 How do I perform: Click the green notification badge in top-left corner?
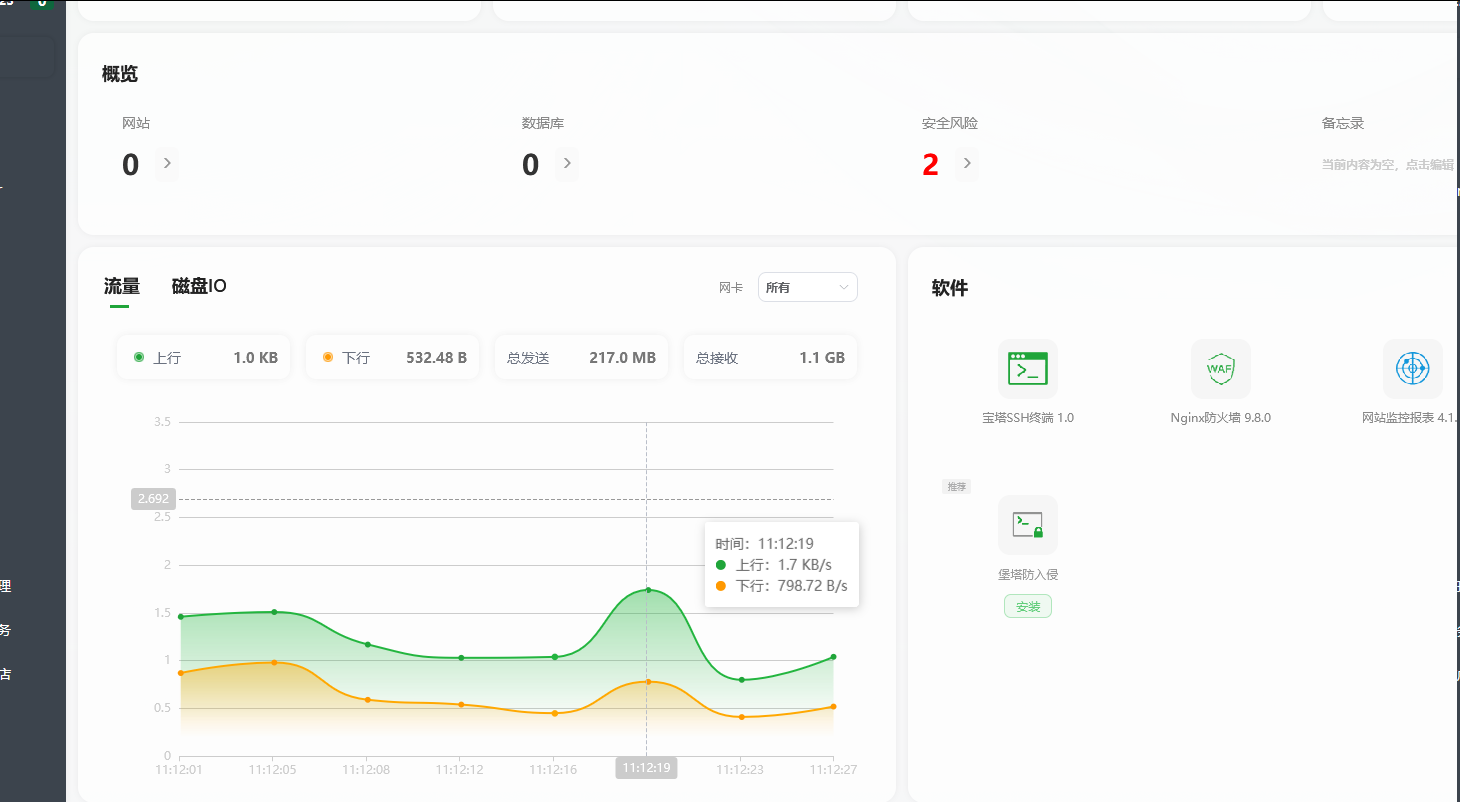pyautogui.click(x=41, y=5)
